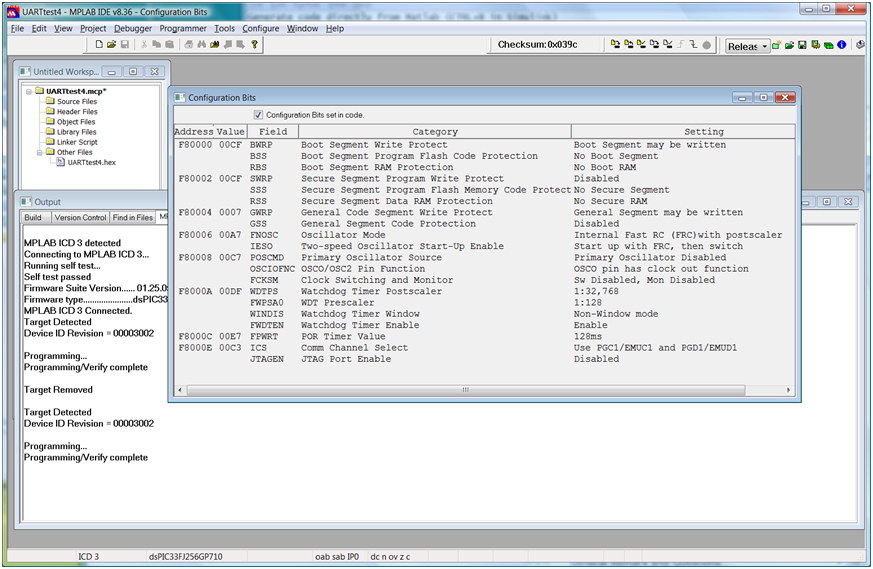Image resolution: width=873 pixels, height=569 pixels.
Task: Click the UARTtest4.hex file icon
Action: (61, 162)
